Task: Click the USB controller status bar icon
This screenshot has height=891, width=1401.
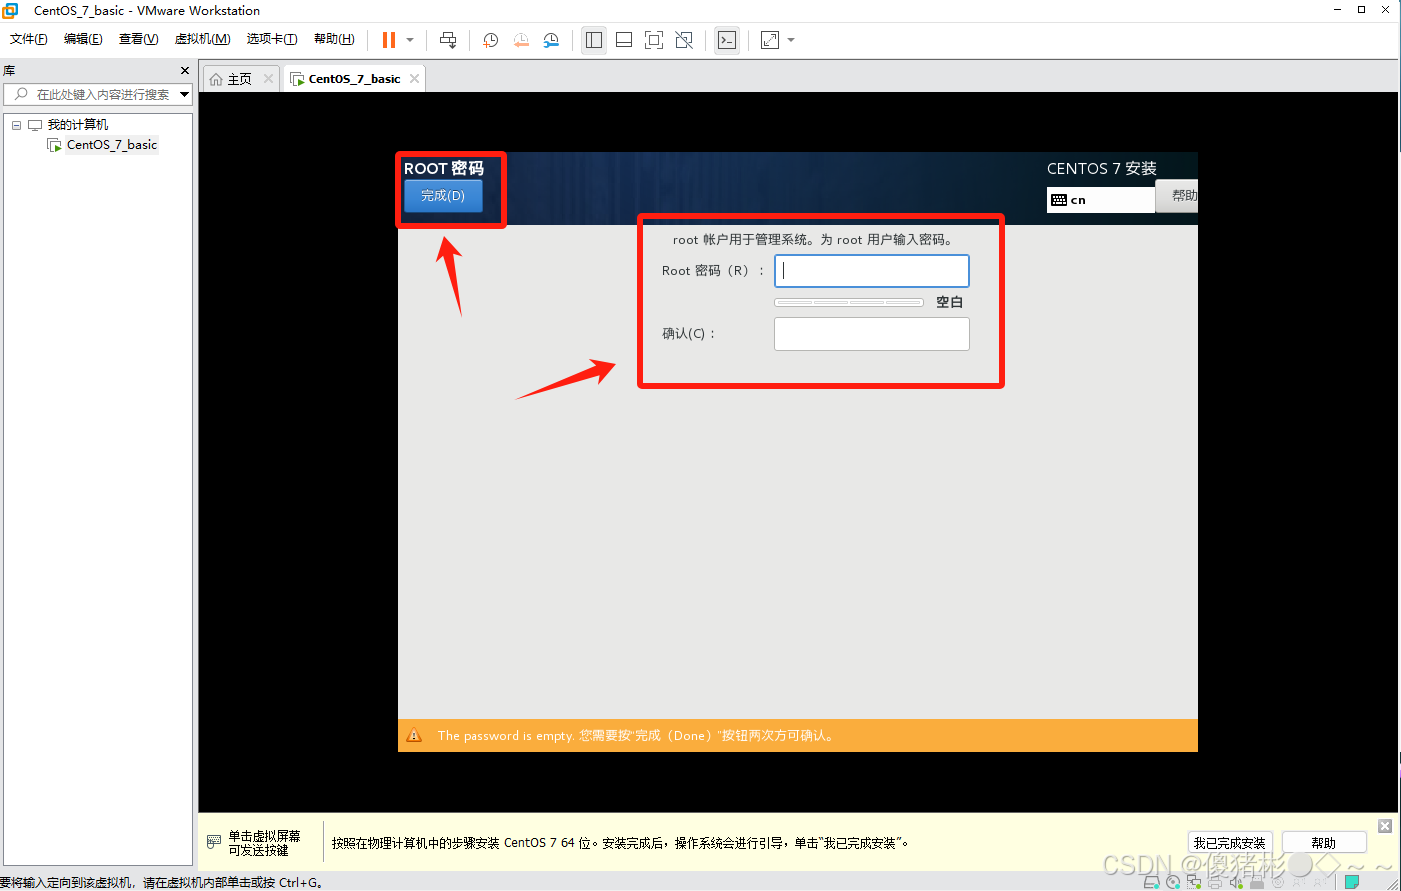Action: (x=1257, y=882)
